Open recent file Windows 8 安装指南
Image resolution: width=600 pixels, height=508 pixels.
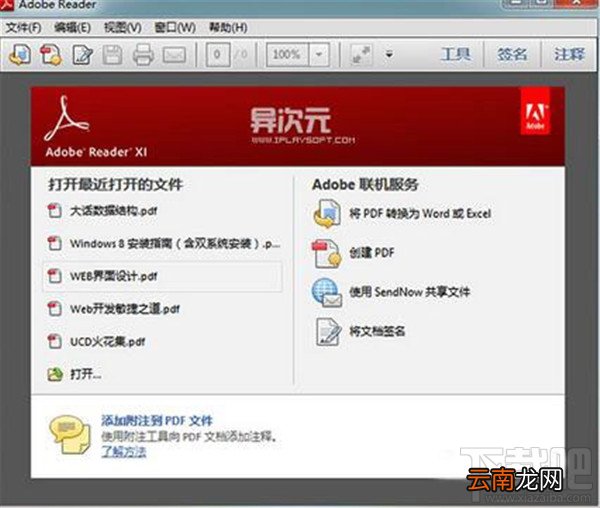[175, 243]
